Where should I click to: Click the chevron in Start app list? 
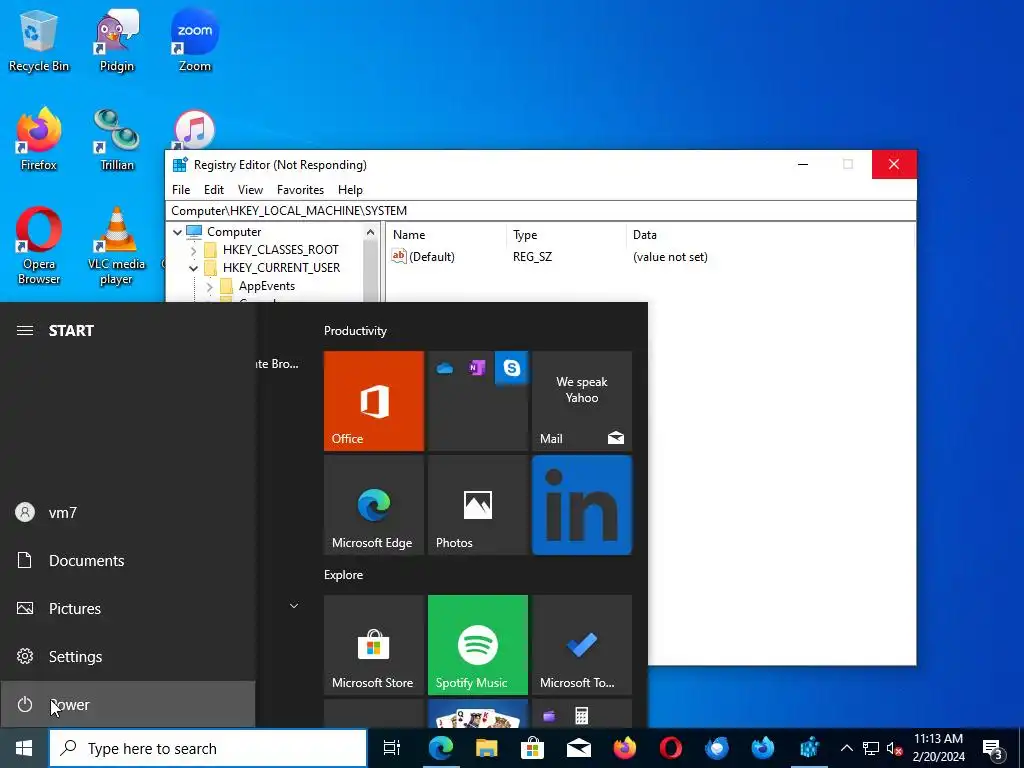click(x=294, y=606)
